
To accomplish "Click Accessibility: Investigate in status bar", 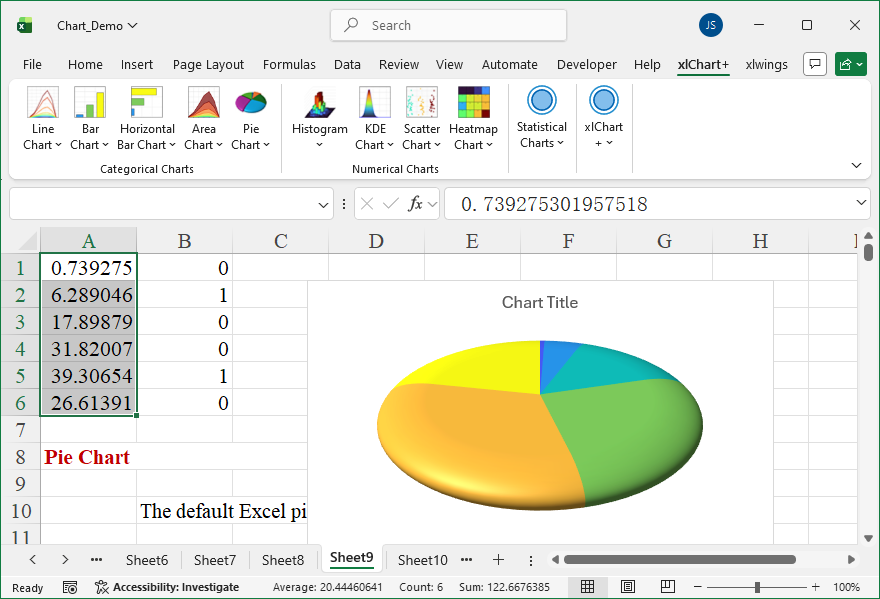I will 167,587.
